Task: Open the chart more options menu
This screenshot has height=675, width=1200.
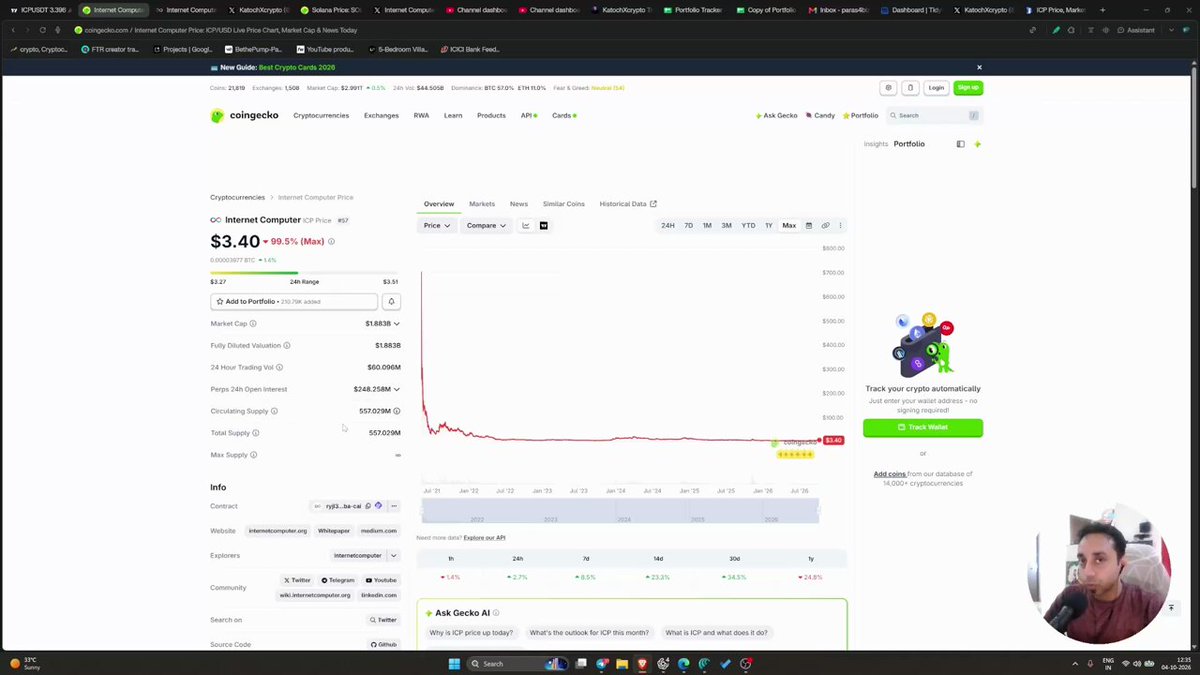Action: pos(840,225)
